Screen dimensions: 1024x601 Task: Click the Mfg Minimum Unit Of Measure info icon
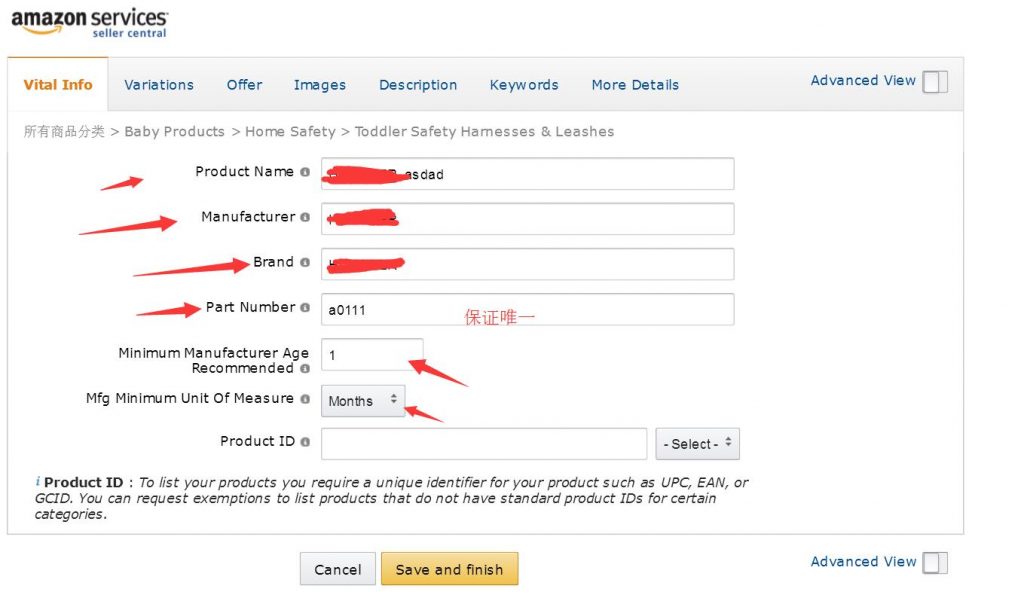(305, 398)
